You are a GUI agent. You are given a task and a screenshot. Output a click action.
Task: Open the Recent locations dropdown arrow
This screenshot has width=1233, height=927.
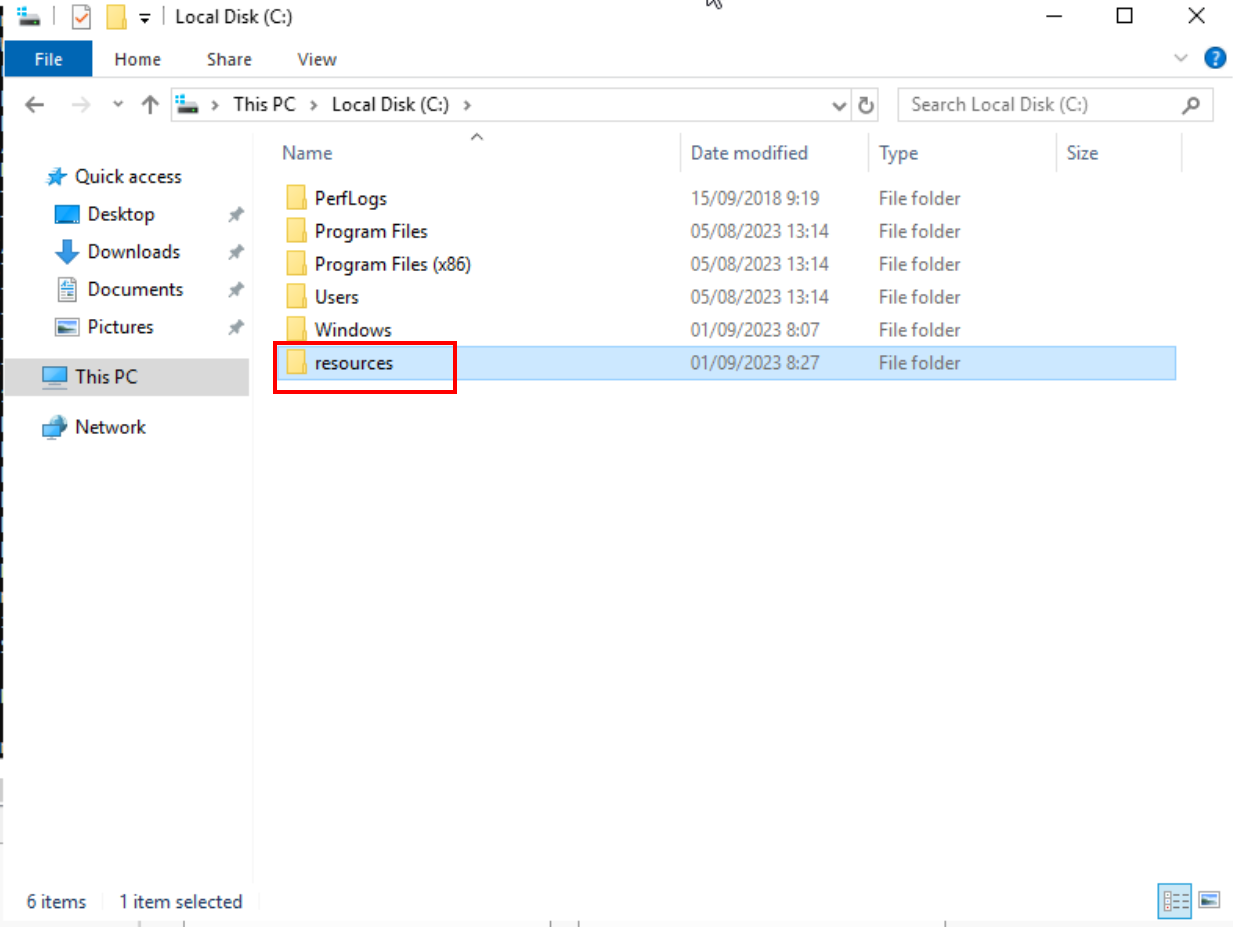118,105
